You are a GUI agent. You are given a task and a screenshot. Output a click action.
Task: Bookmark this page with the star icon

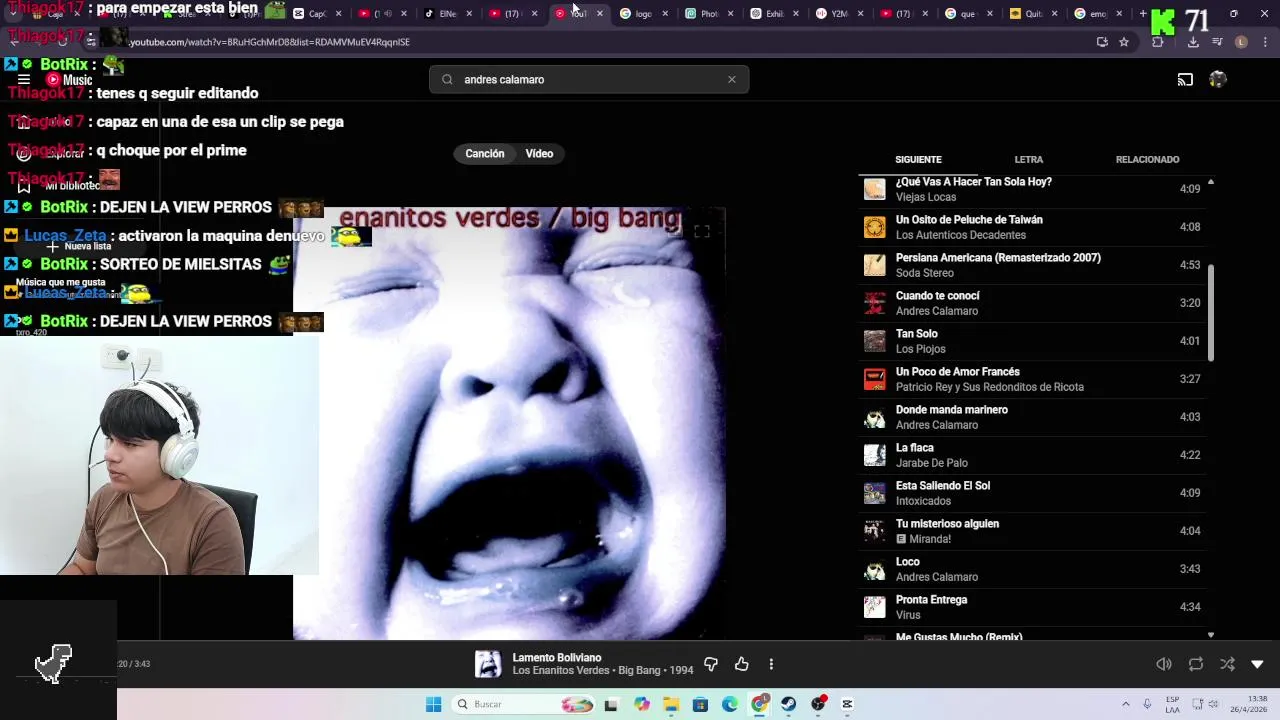point(1124,42)
